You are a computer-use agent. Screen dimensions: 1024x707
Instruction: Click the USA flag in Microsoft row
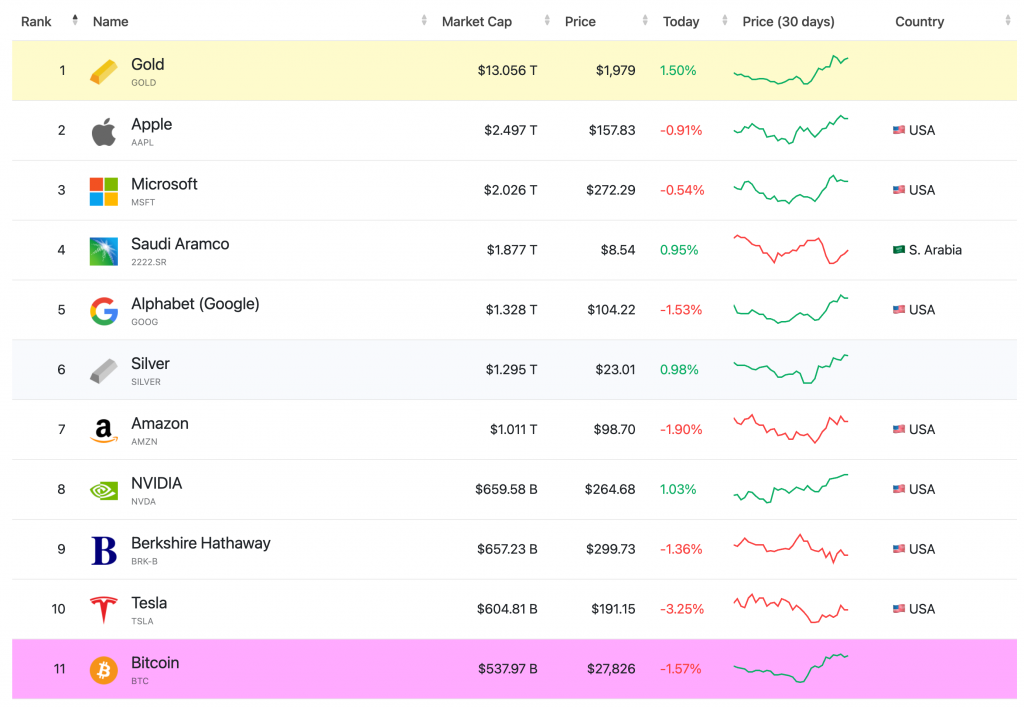899,190
